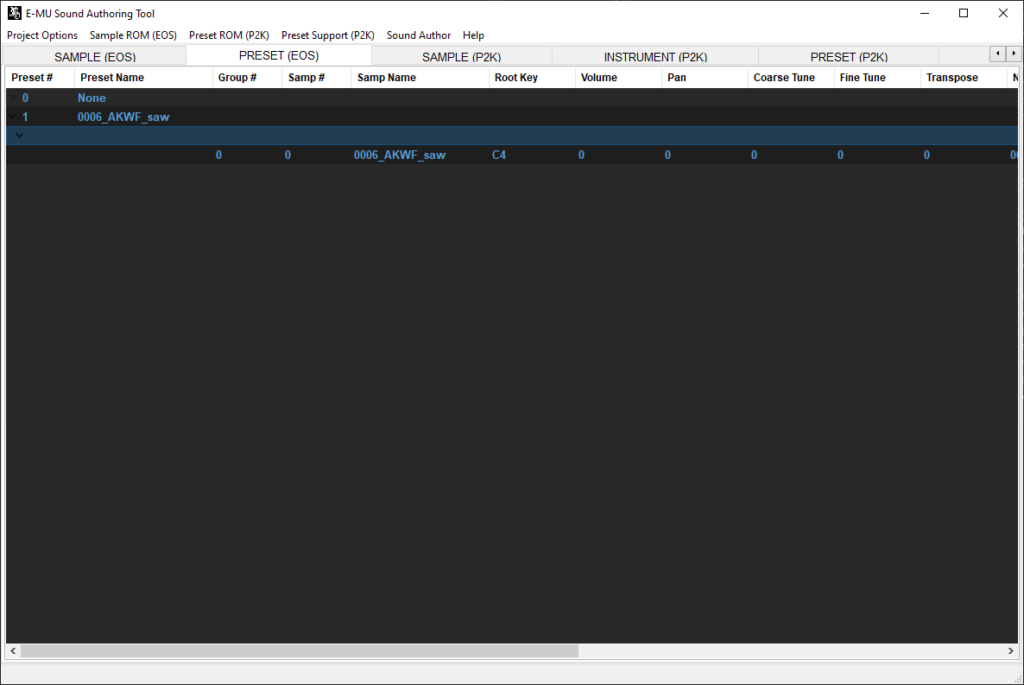Viewport: 1024px width, 685px height.
Task: Select the preset named 'None'
Action: pyautogui.click(x=91, y=98)
